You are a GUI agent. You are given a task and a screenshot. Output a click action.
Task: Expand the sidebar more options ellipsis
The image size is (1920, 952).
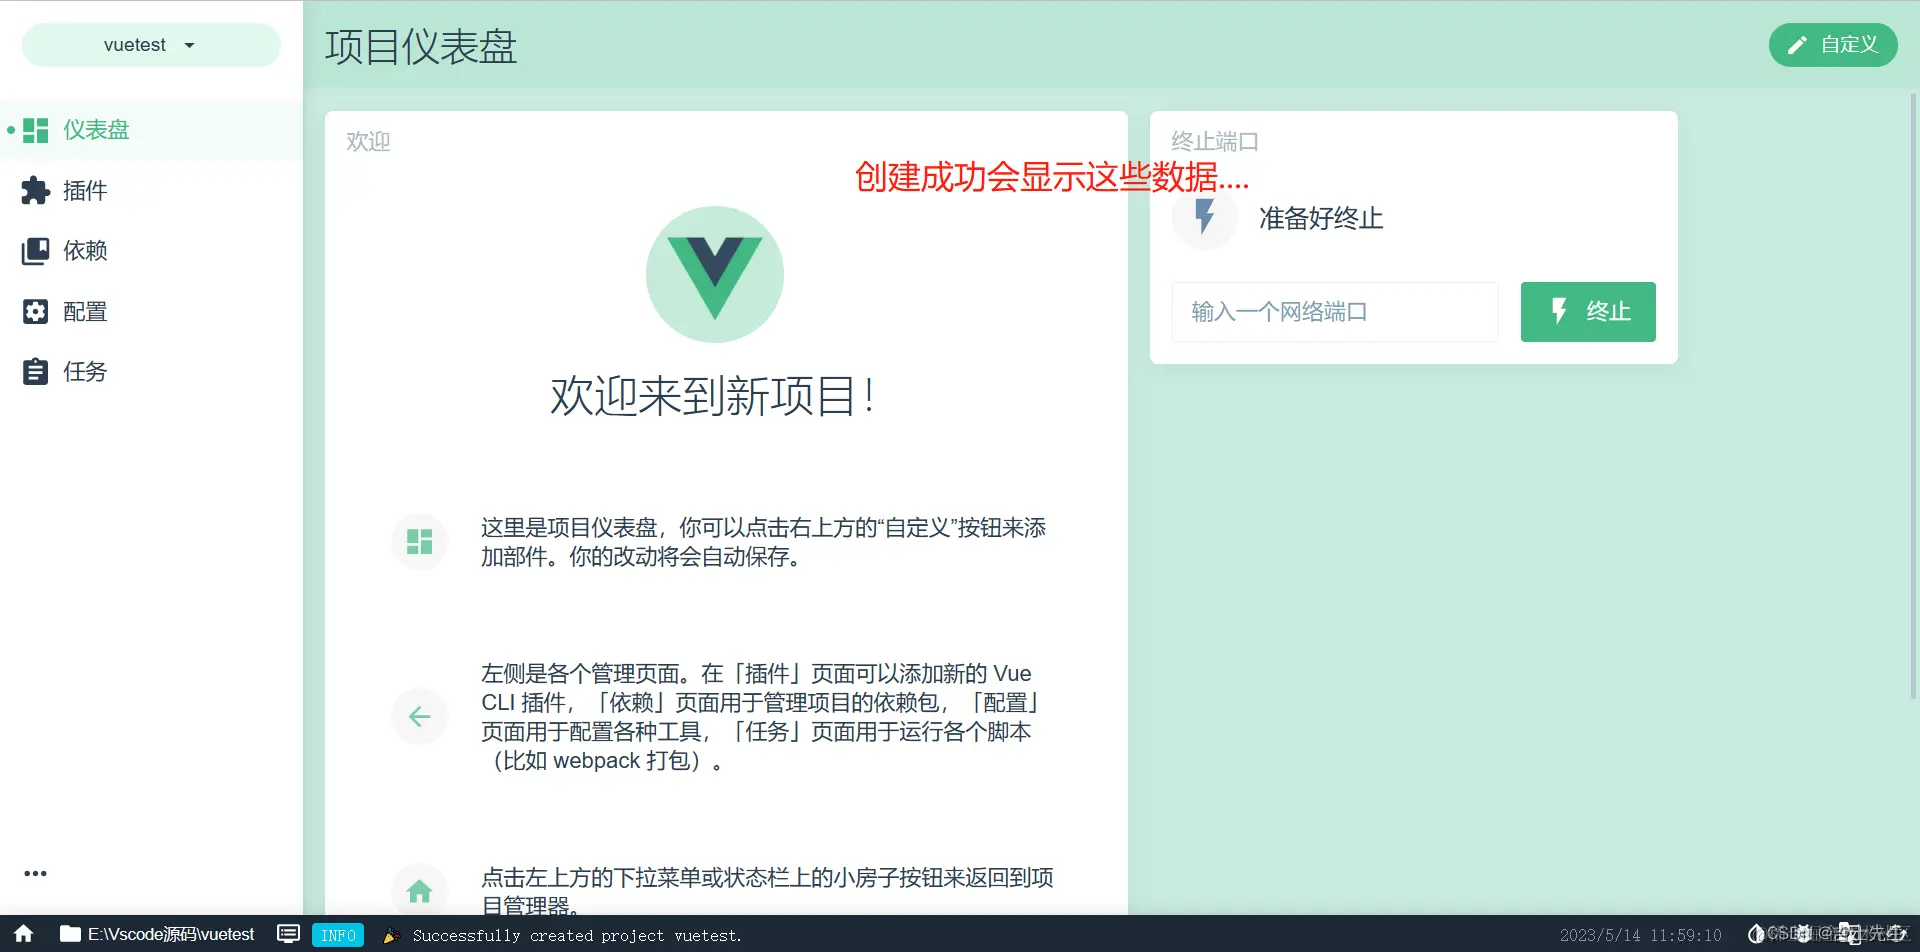click(x=35, y=872)
